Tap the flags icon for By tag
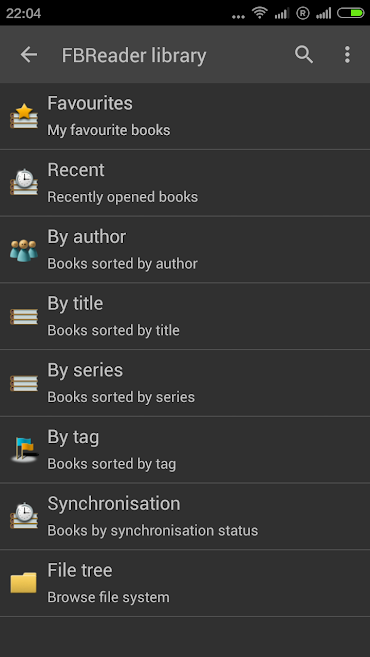Image resolution: width=370 pixels, height=657 pixels. (x=24, y=450)
